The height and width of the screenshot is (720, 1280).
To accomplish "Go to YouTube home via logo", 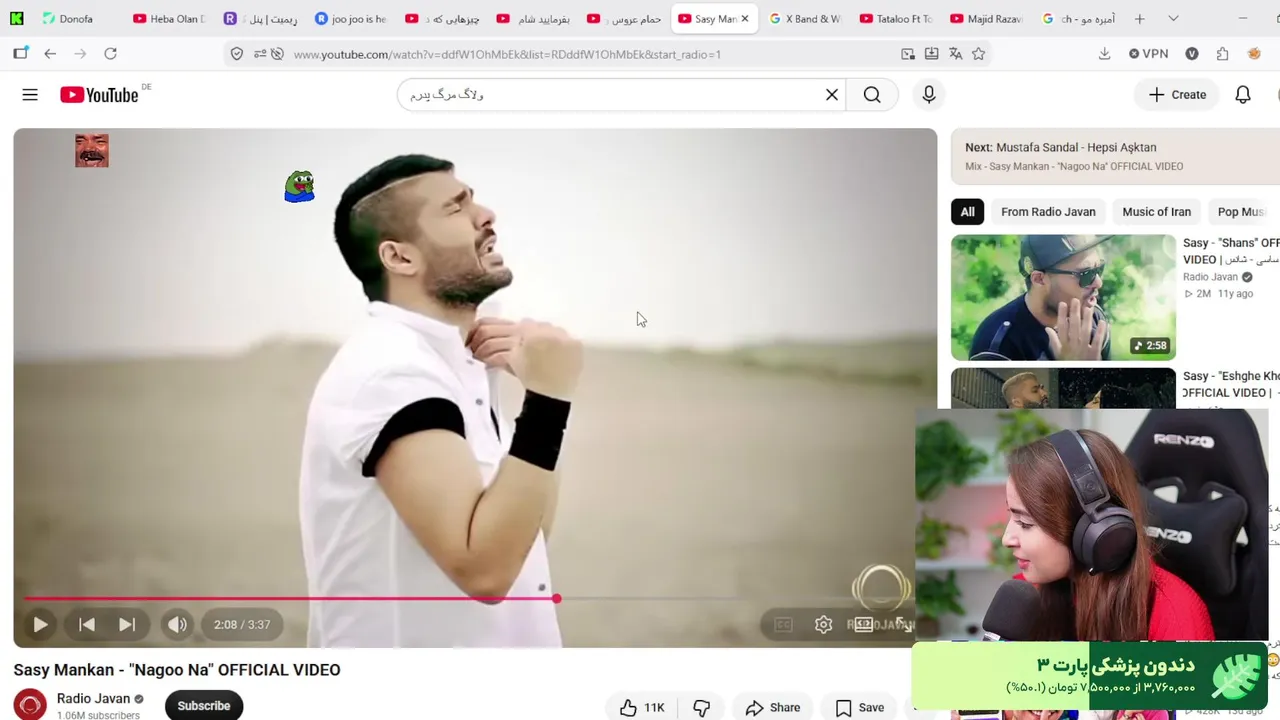I will pos(99,95).
